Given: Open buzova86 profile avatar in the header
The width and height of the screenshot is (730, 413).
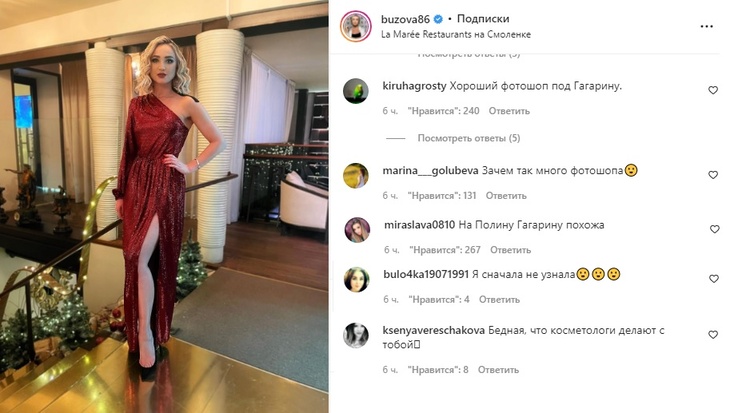Looking at the screenshot, I should 356,26.
